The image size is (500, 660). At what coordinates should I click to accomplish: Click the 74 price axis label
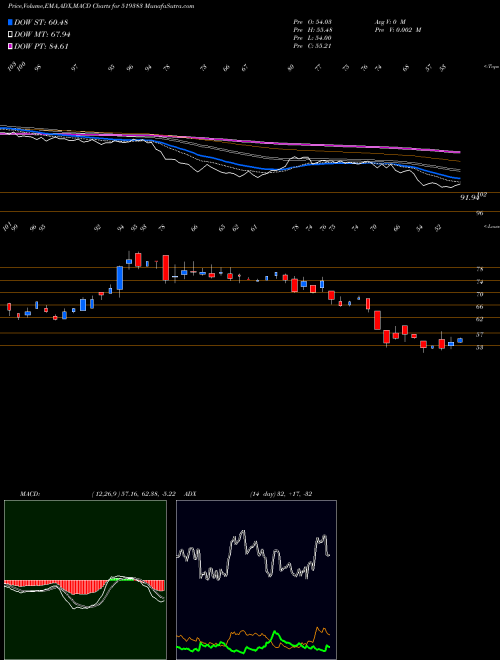(479, 282)
